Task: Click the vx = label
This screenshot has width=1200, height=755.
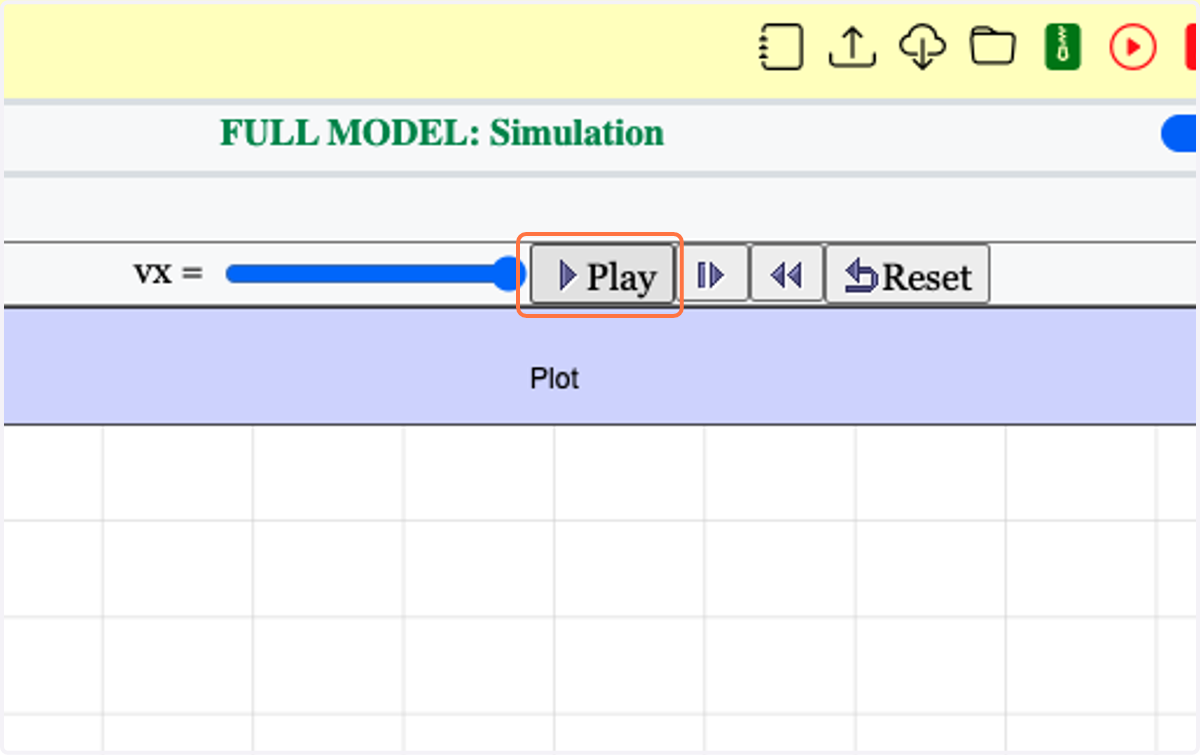Action: click(x=168, y=272)
